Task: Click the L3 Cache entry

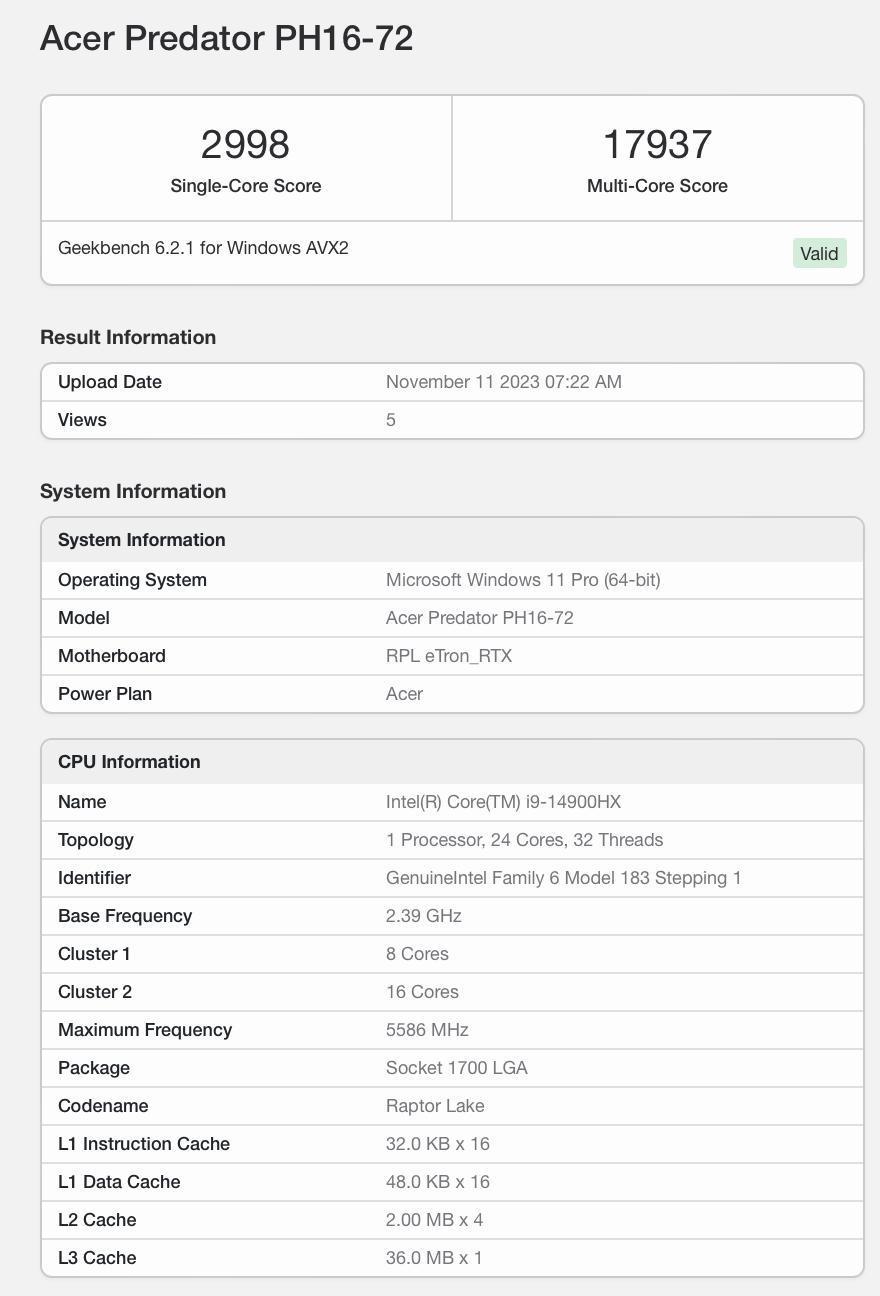Action: click(x=97, y=1257)
